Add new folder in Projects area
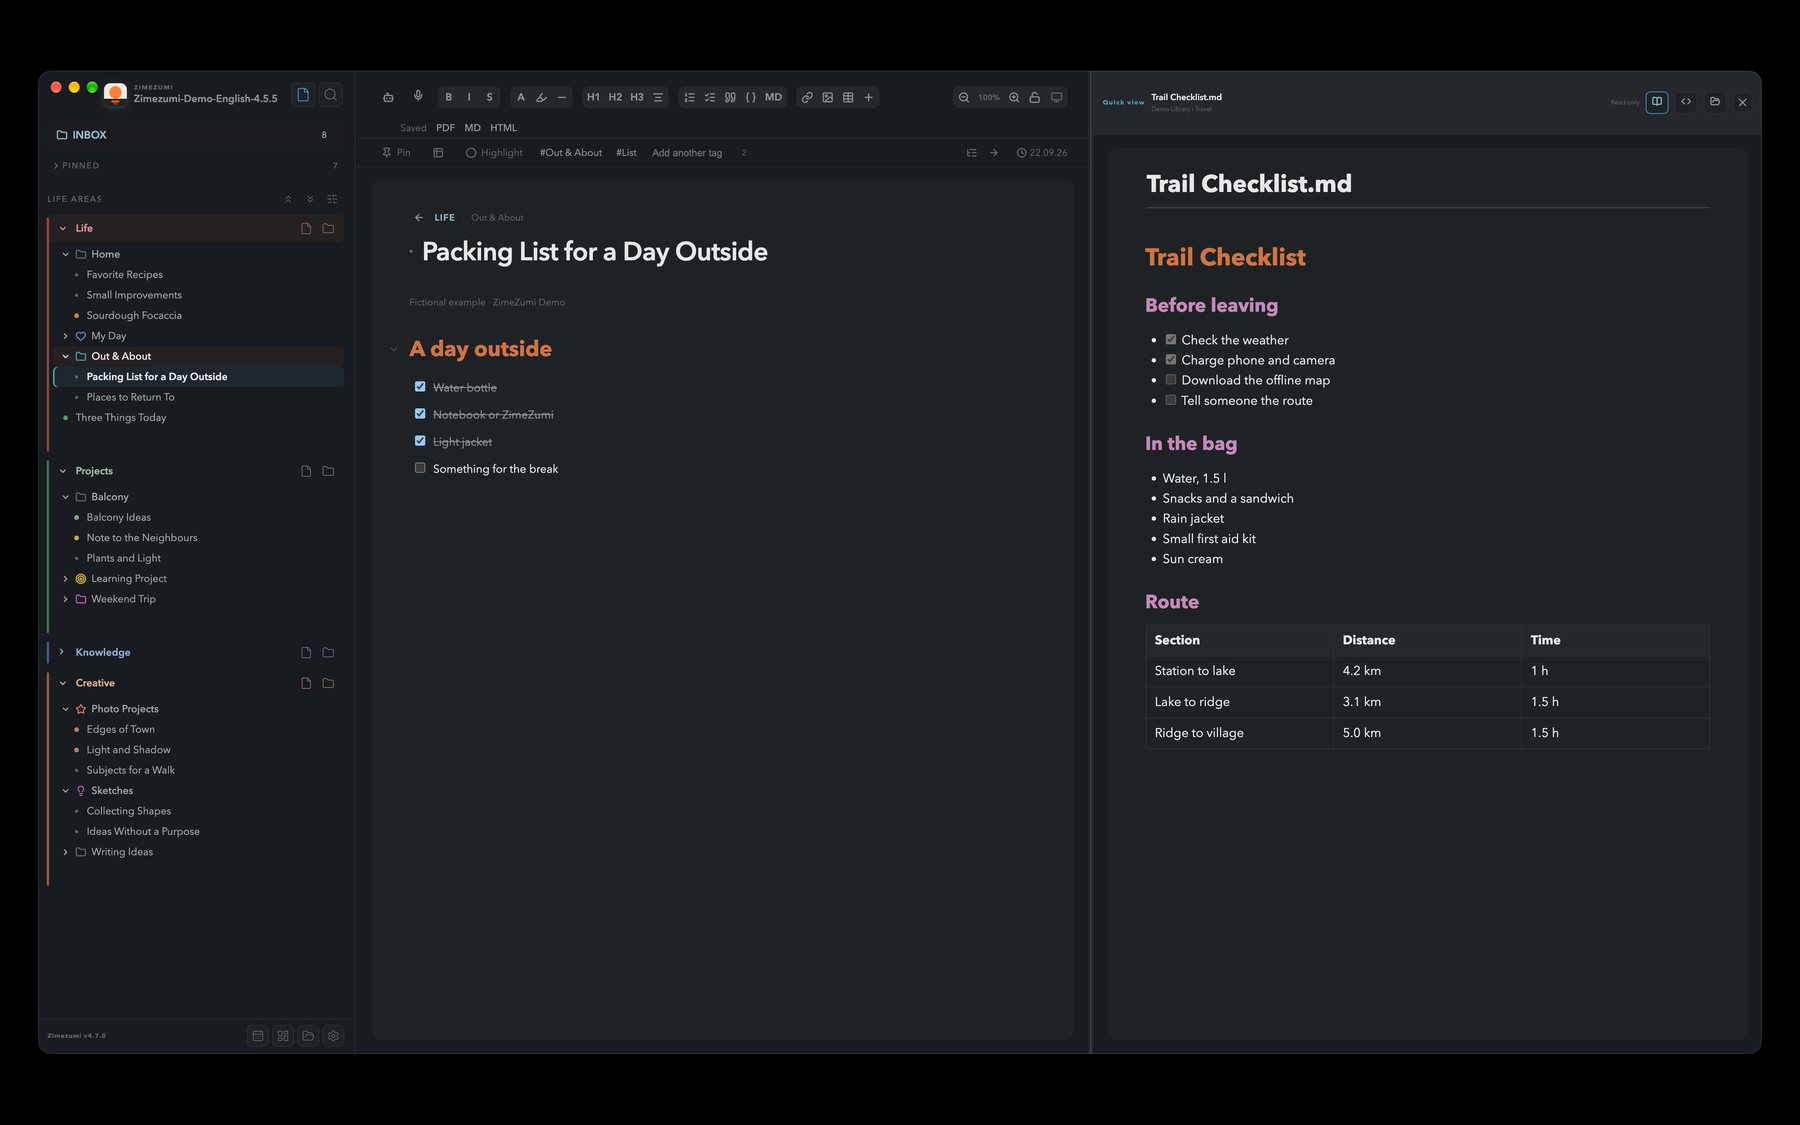This screenshot has height=1125, width=1800. [328, 471]
